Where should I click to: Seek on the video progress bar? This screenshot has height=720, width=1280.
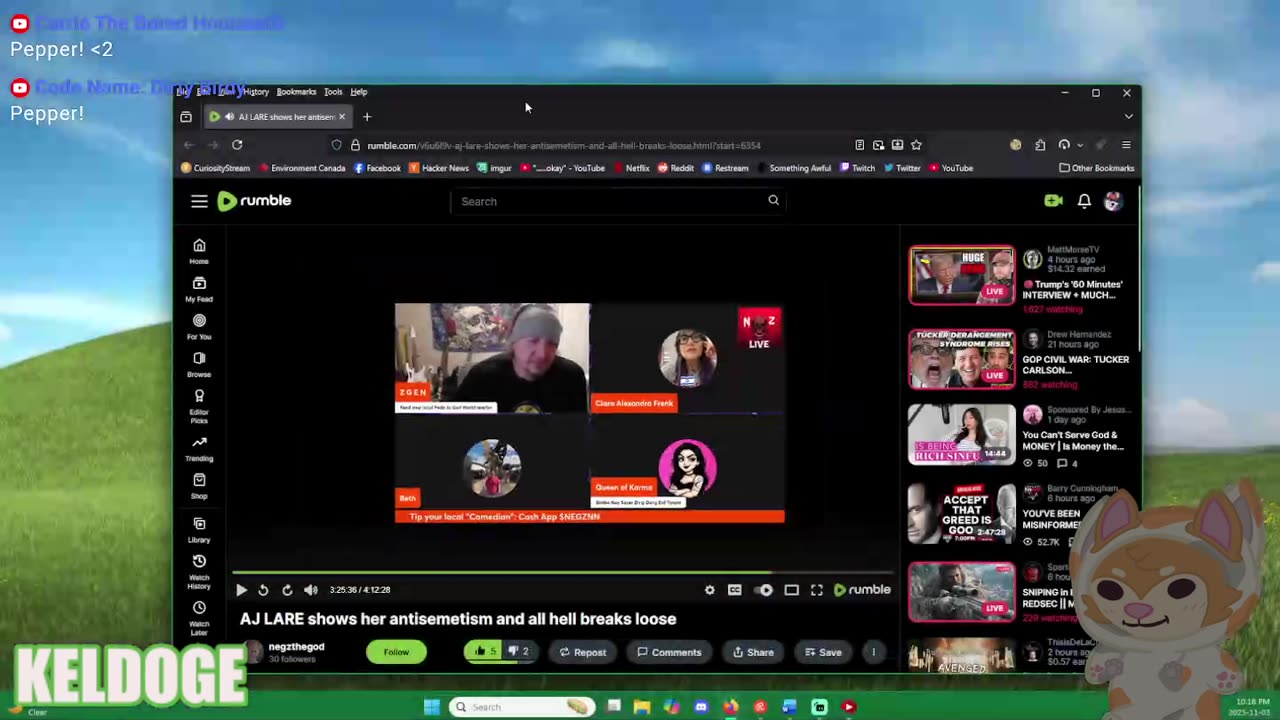562,573
